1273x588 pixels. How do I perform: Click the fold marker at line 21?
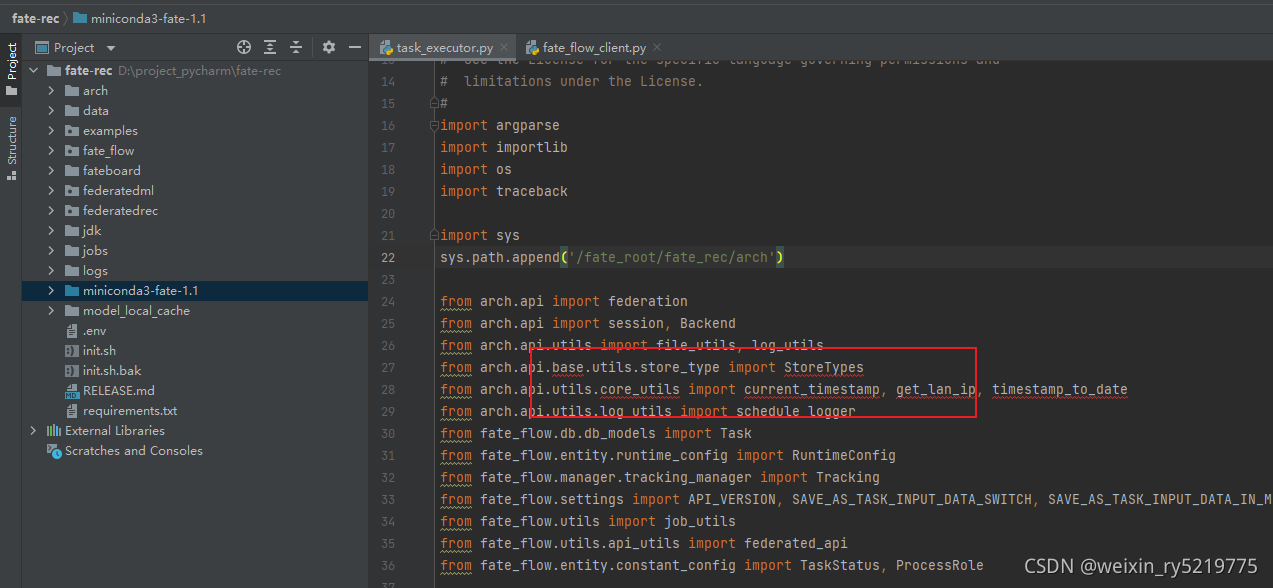[434, 236]
